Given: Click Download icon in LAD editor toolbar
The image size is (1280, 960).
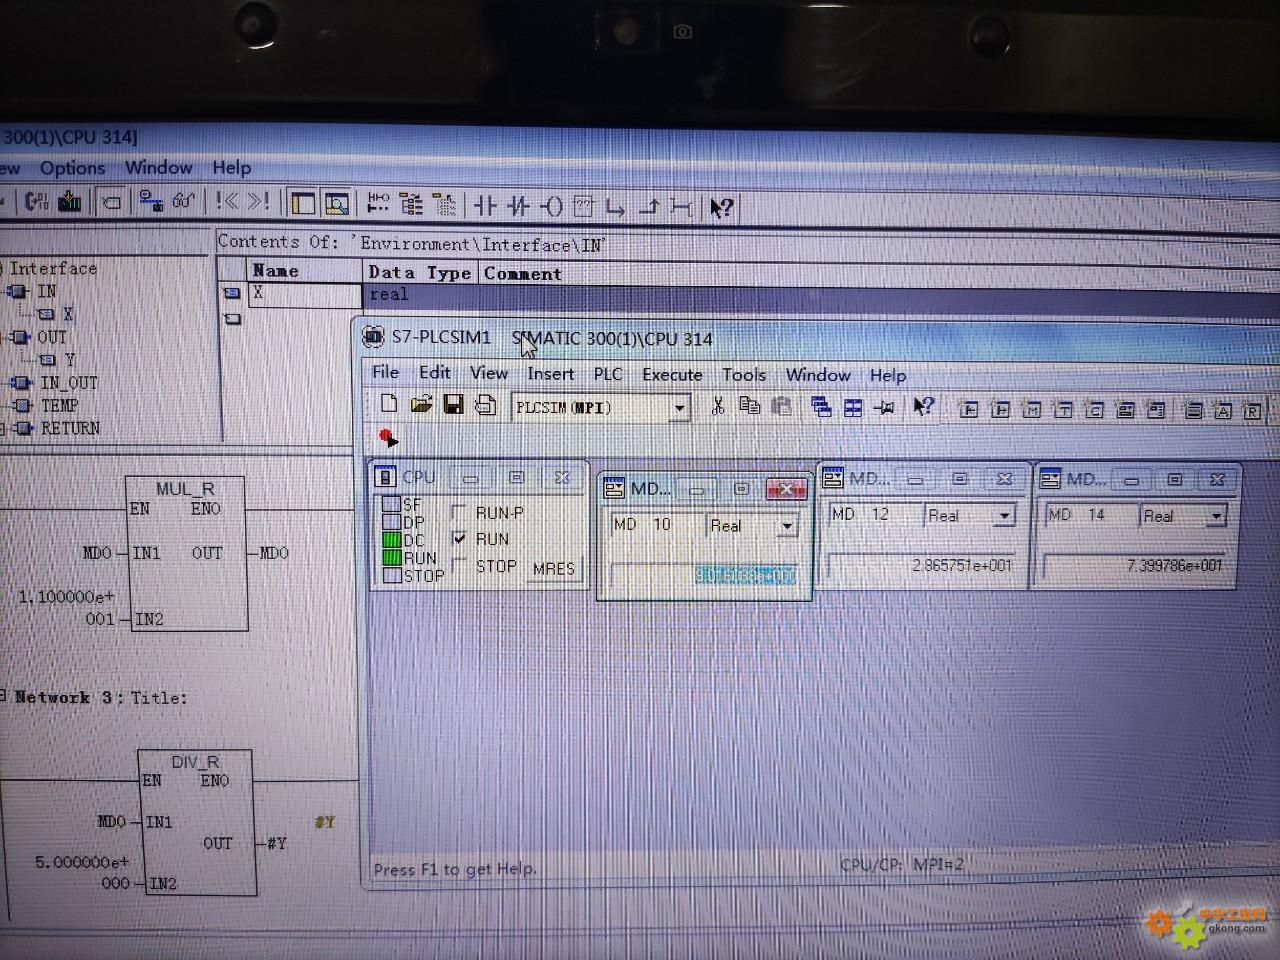Looking at the screenshot, I should pos(70,201).
